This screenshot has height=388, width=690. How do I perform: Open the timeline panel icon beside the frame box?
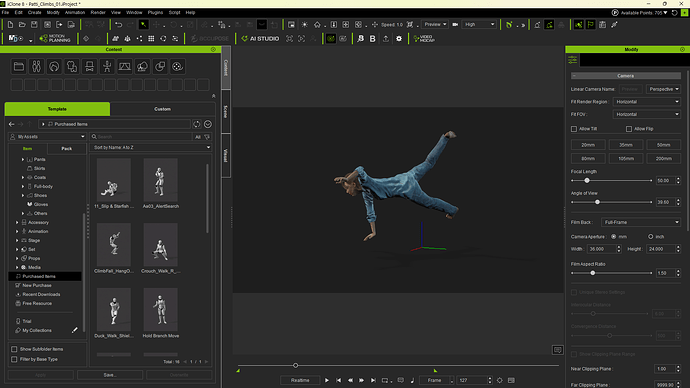click(x=511, y=380)
